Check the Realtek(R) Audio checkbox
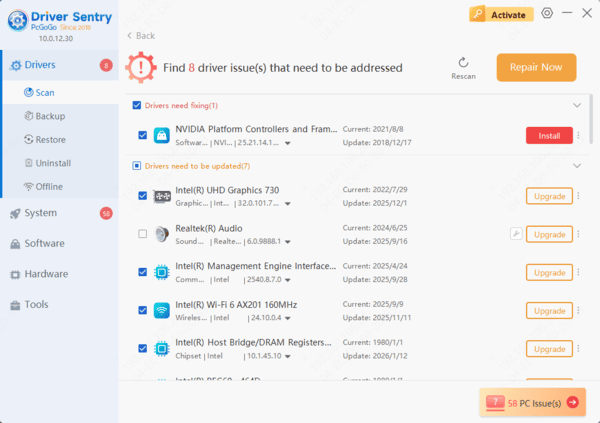Image resolution: width=600 pixels, height=423 pixels. [x=142, y=234]
